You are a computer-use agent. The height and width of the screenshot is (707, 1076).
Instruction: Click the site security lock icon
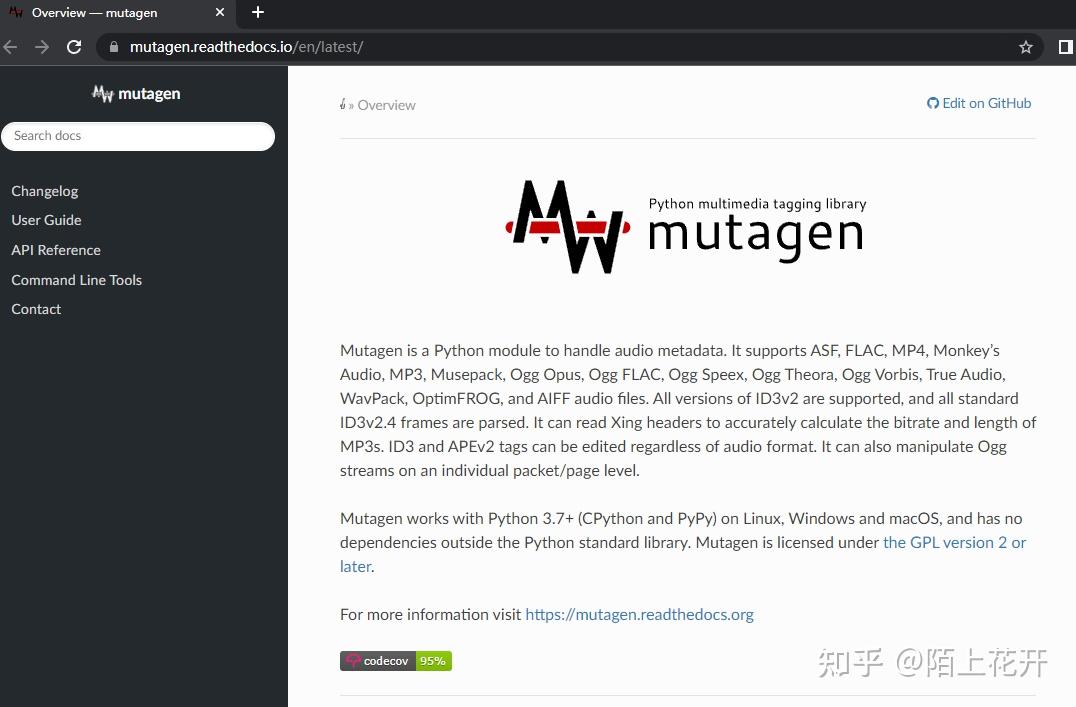[113, 46]
